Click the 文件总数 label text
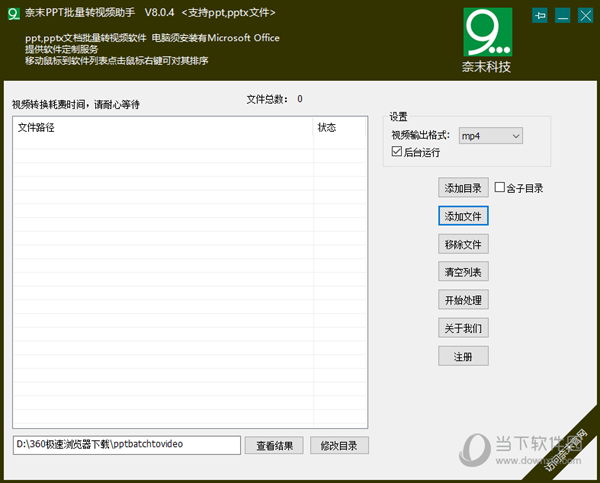Image resolution: width=600 pixels, height=483 pixels. pyautogui.click(x=267, y=100)
